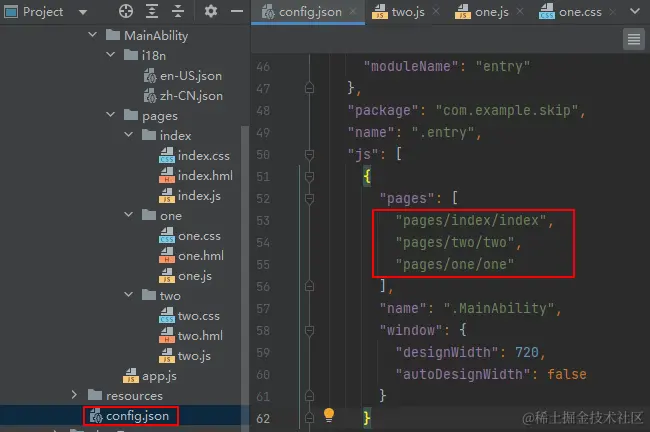Show hidden tabs via the chevron dropdown
This screenshot has width=650, height=432.
pyautogui.click(x=635, y=11)
